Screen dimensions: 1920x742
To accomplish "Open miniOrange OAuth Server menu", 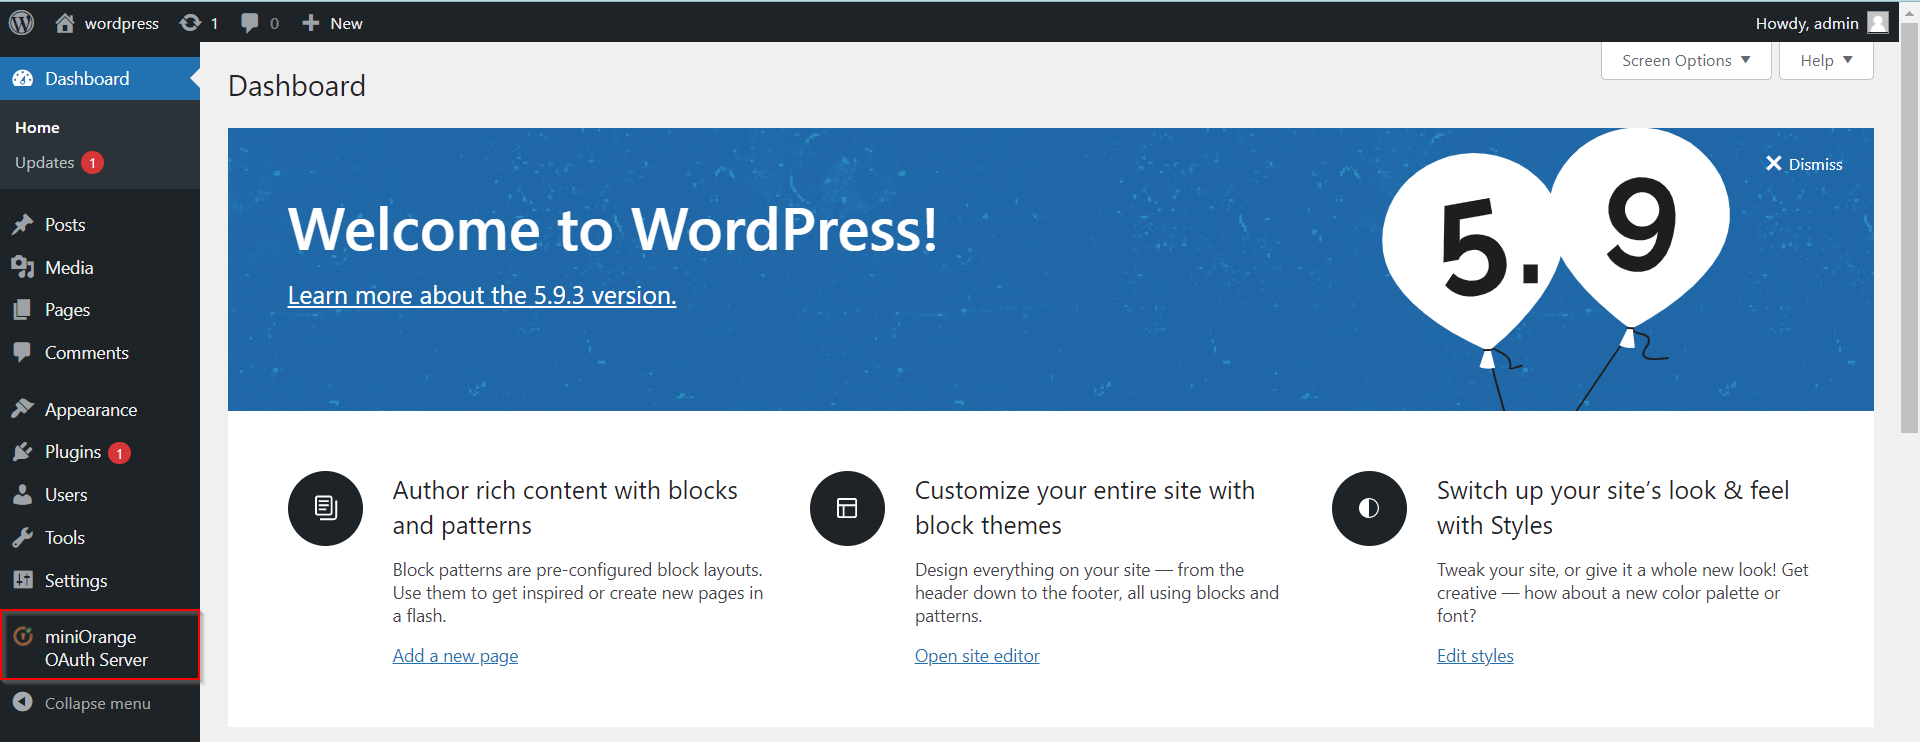I will 100,647.
